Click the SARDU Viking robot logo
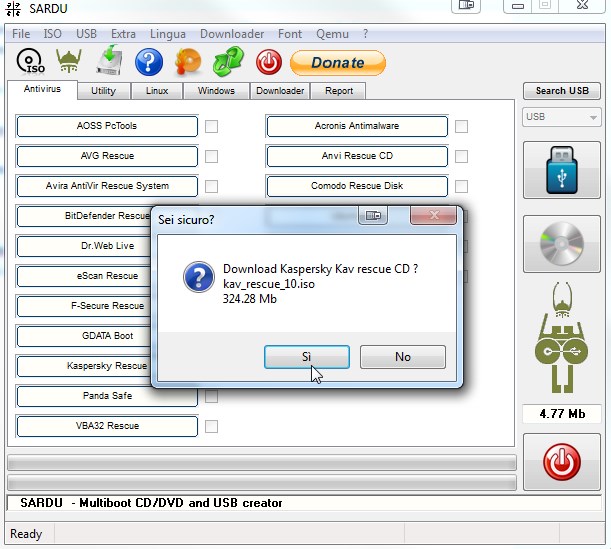The height and width of the screenshot is (549, 611). [562, 337]
